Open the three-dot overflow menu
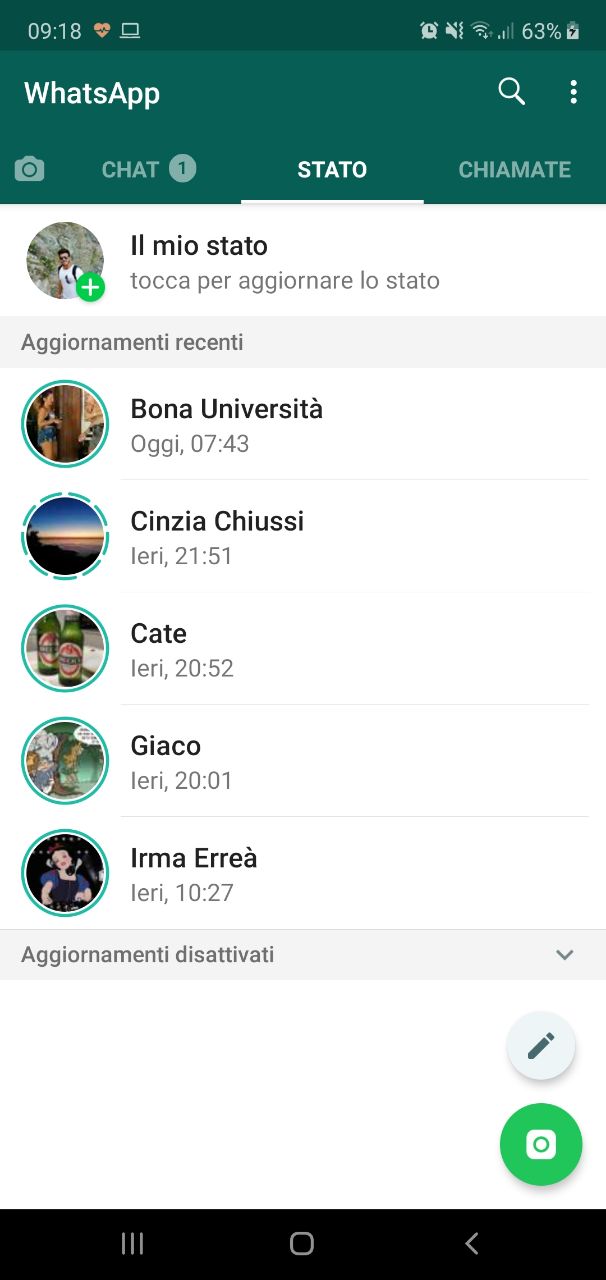606x1280 pixels. pyautogui.click(x=573, y=92)
